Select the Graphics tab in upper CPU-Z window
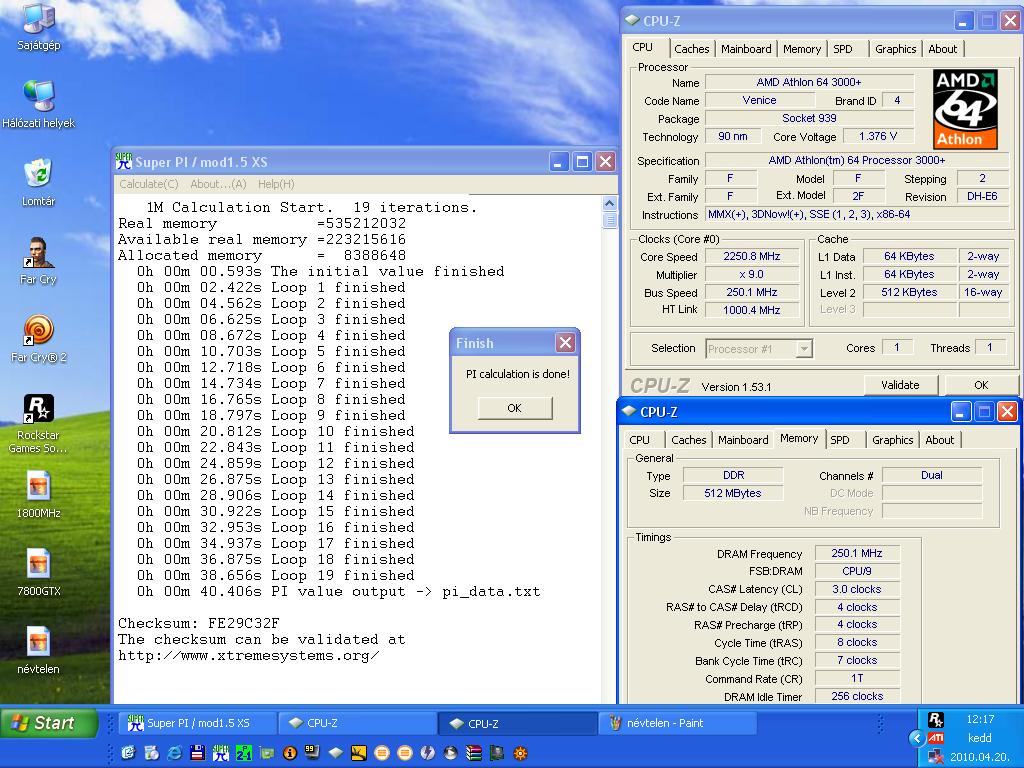The height and width of the screenshot is (768, 1024). (895, 49)
